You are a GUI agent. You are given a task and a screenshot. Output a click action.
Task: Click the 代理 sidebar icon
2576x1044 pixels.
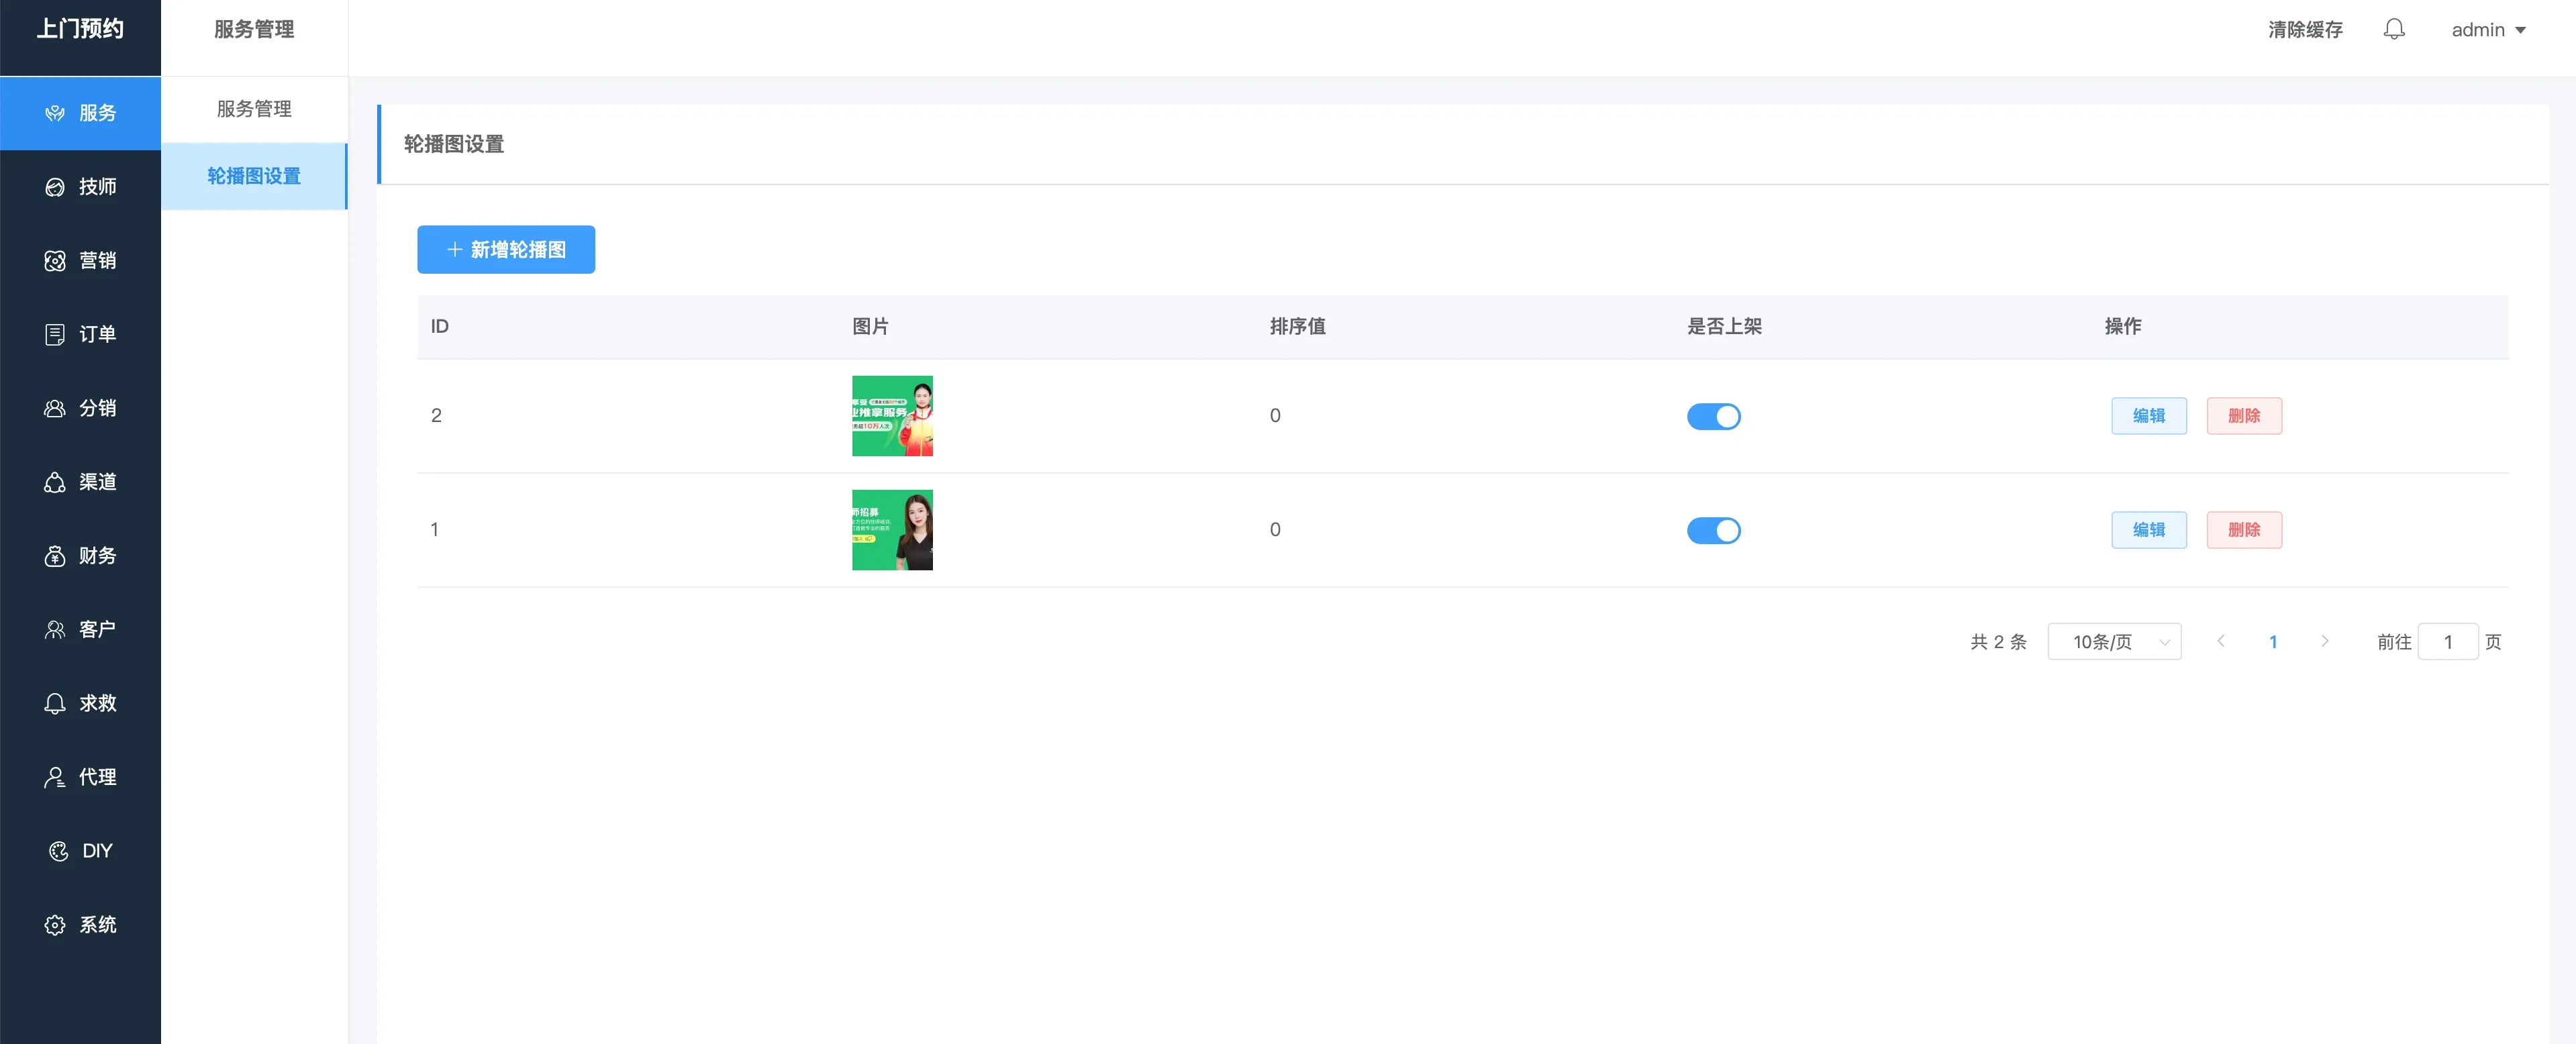click(x=55, y=777)
